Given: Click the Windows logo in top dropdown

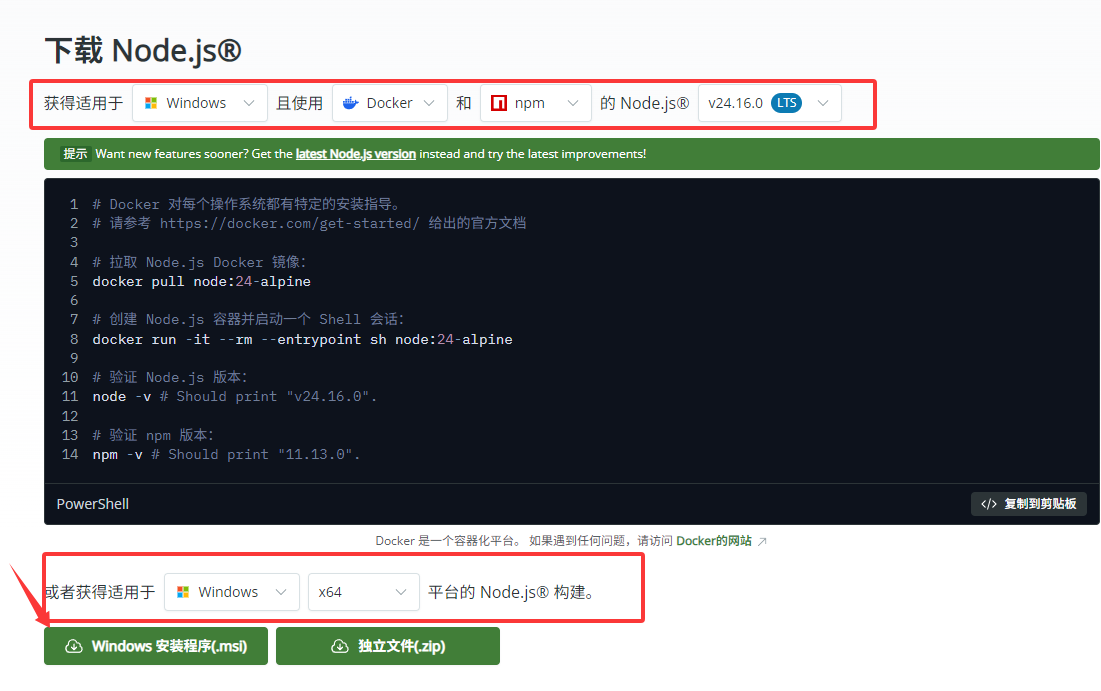Looking at the screenshot, I should tap(150, 103).
